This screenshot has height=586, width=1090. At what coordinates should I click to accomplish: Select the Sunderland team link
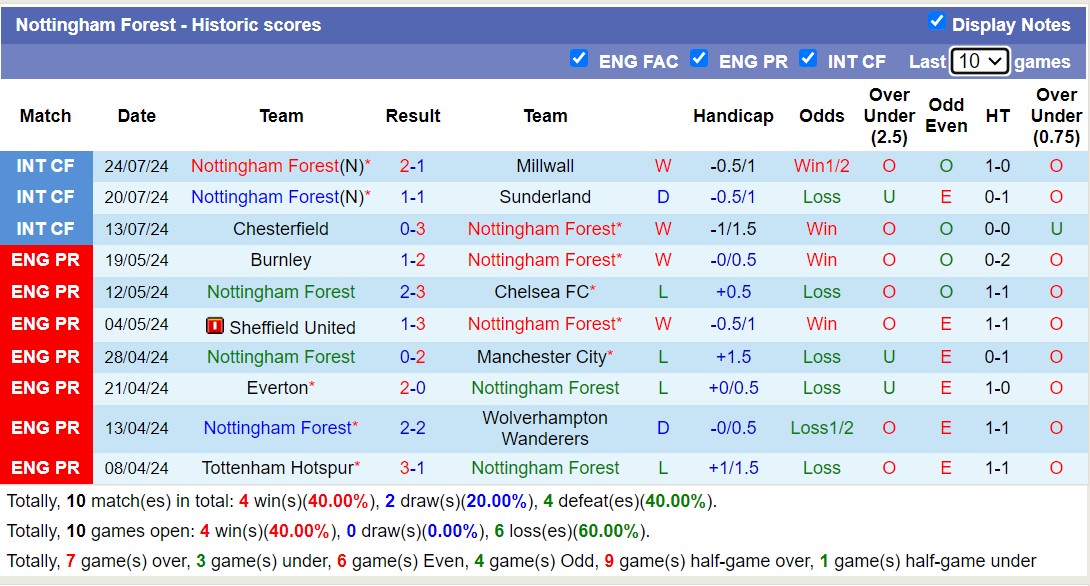[545, 197]
